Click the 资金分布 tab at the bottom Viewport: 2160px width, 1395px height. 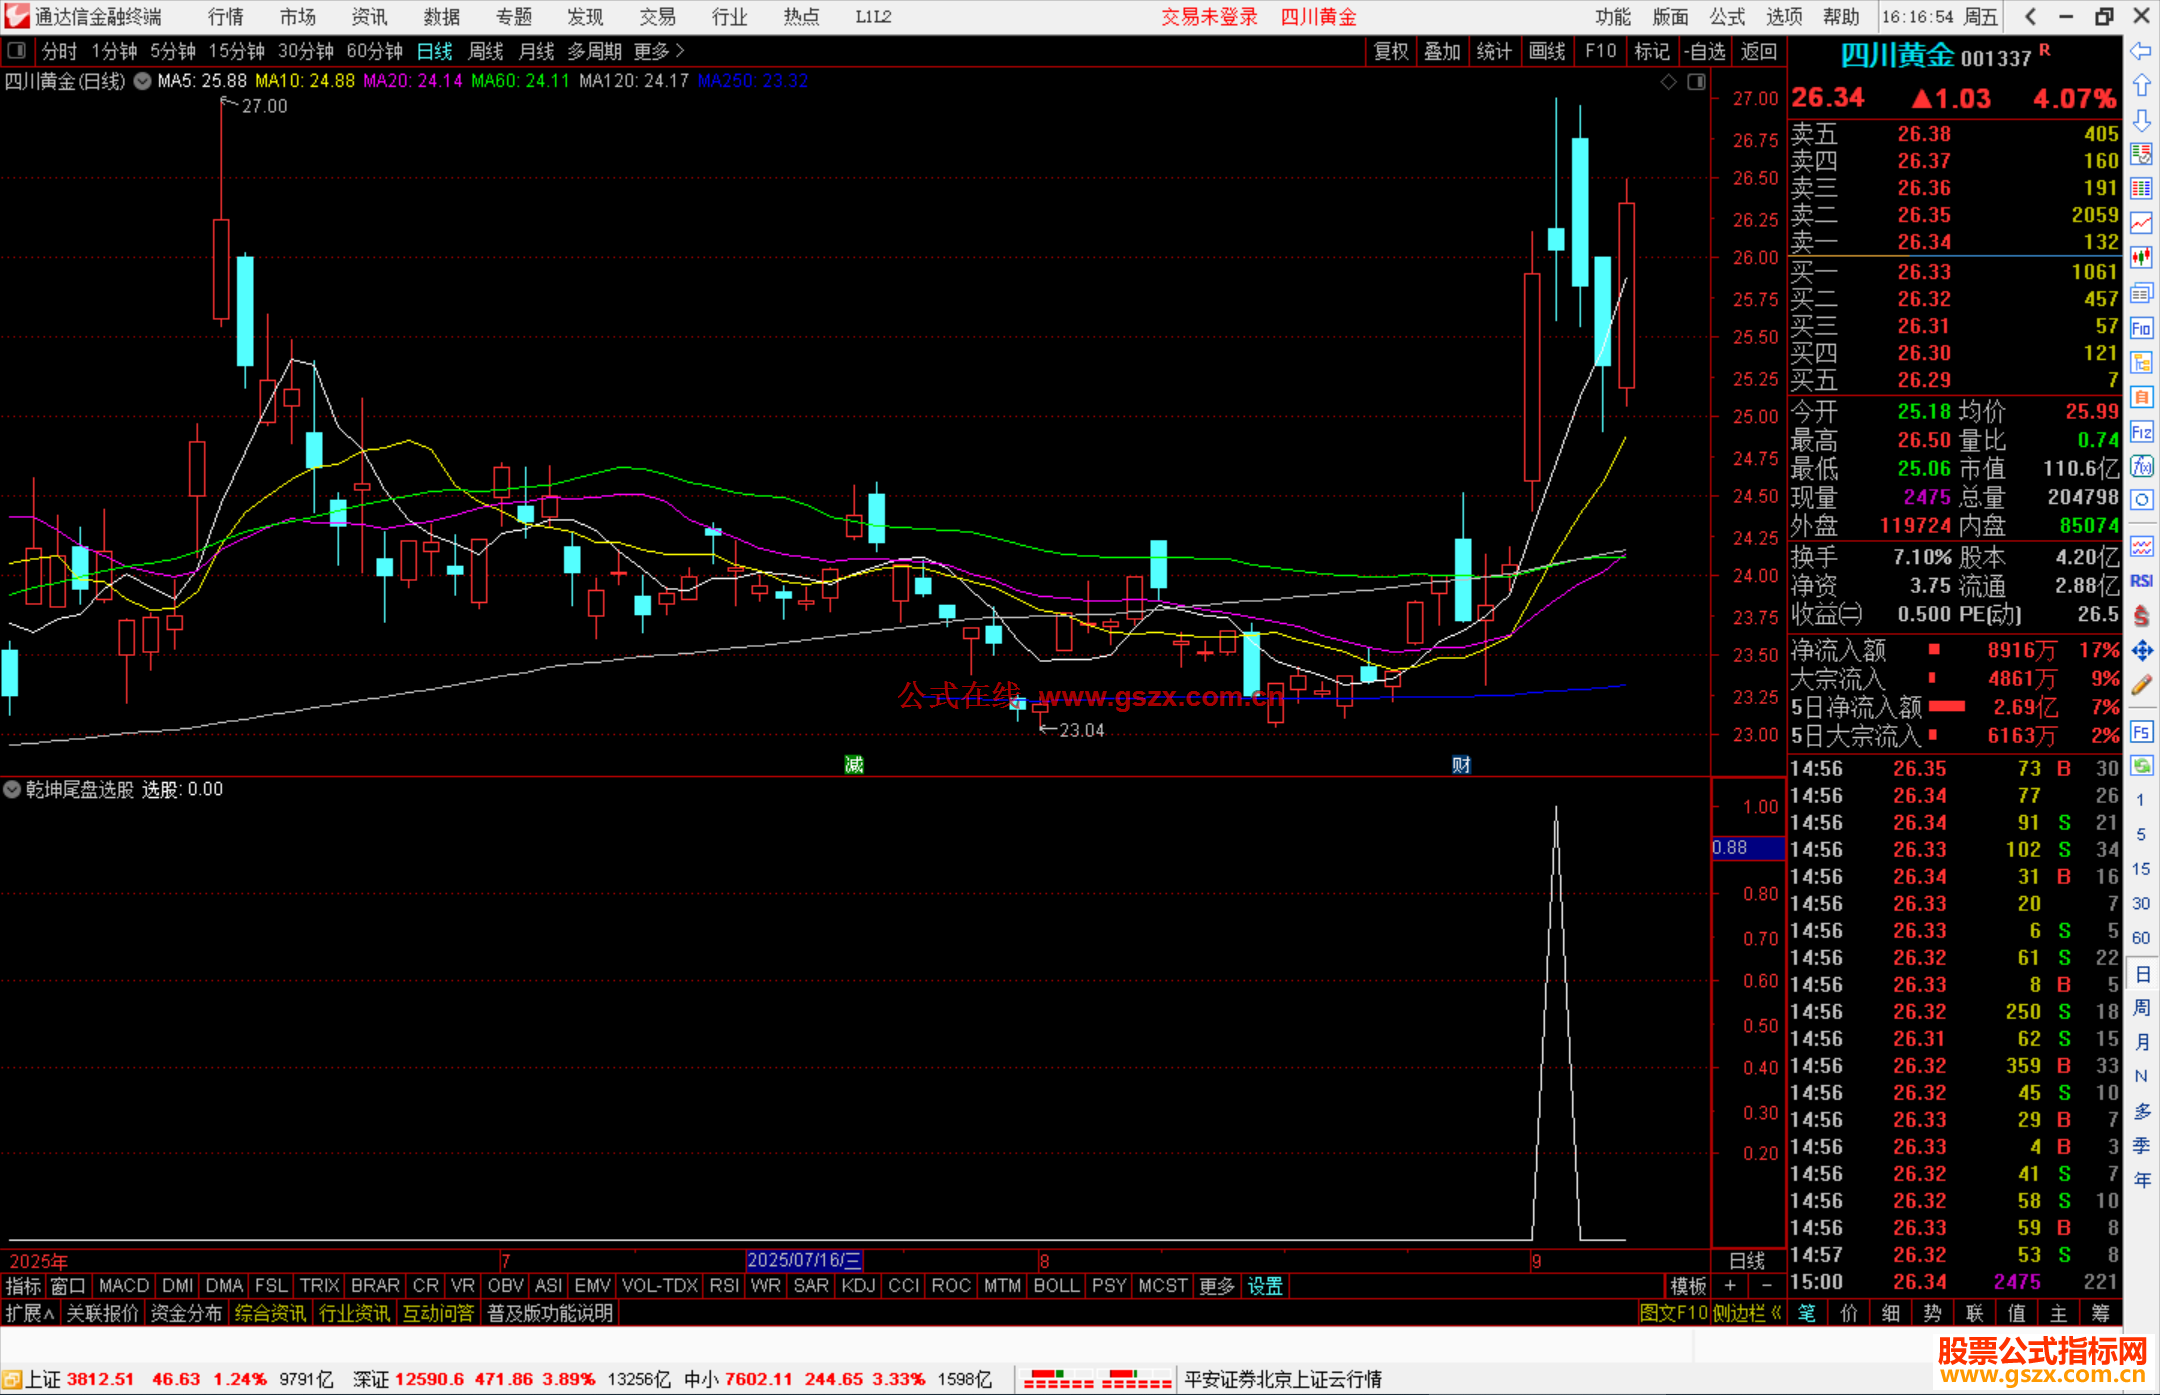tap(186, 1313)
